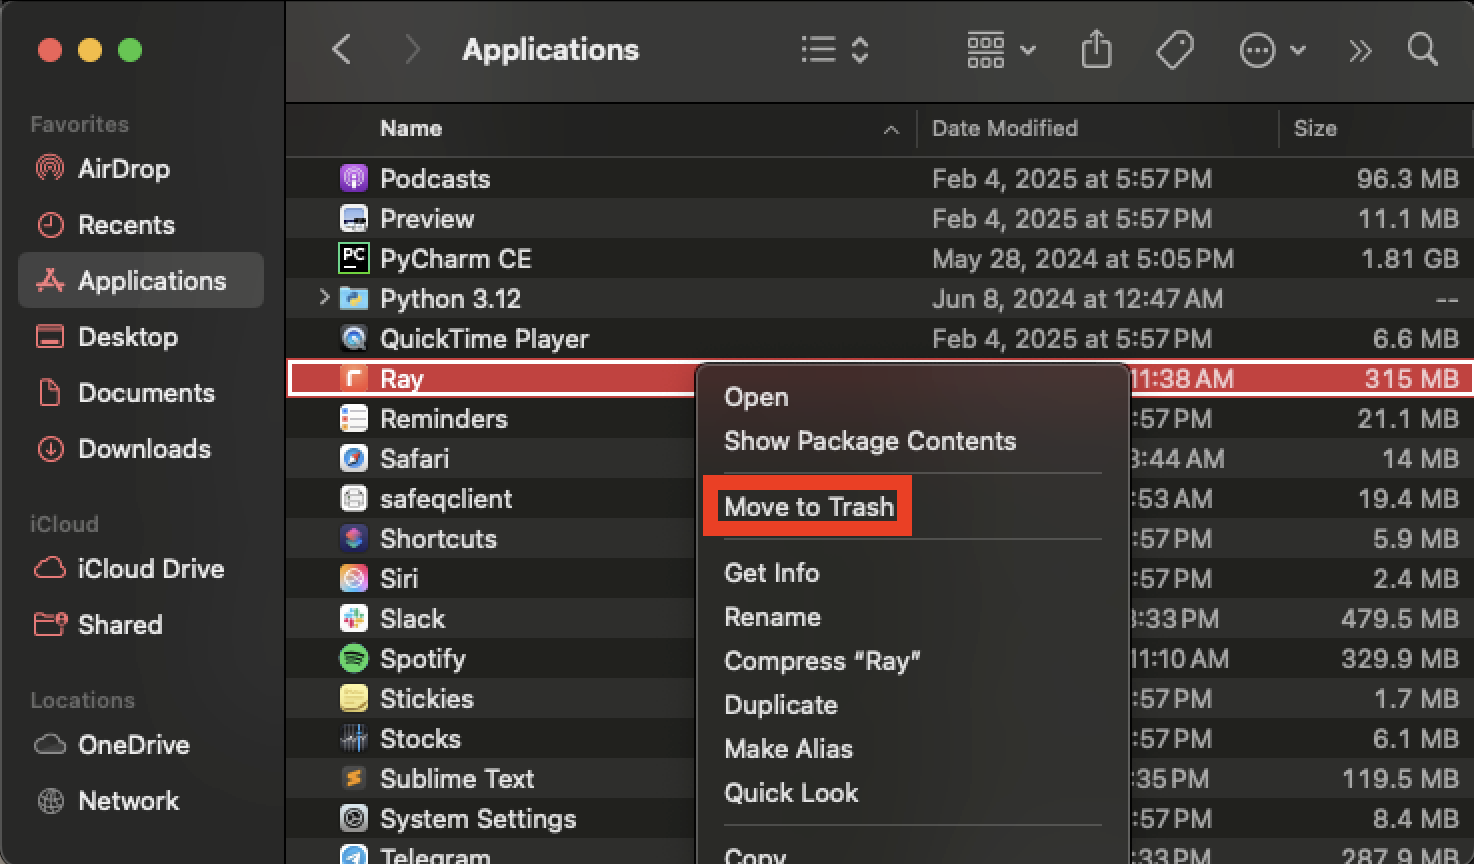Viewport: 1474px width, 864px height.
Task: Choose Move to Trash
Action: (808, 506)
